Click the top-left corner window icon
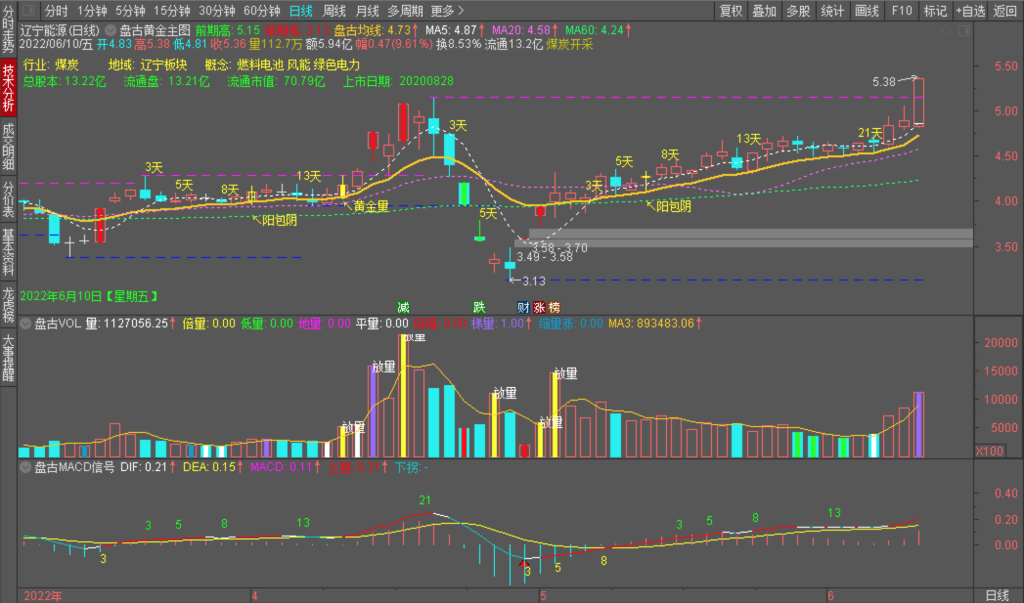 pos(28,11)
